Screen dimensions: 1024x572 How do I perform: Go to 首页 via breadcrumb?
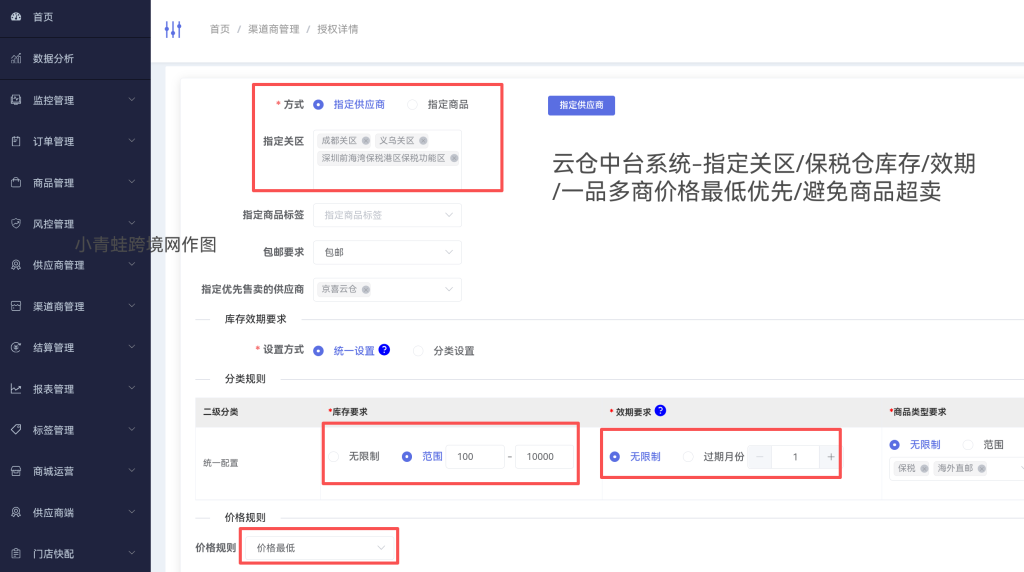coord(219,29)
